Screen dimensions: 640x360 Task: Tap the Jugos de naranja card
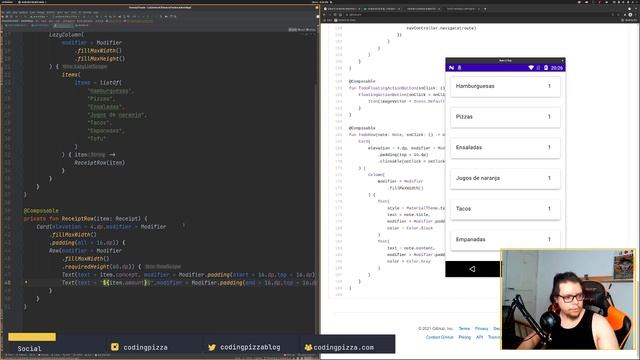tap(505, 178)
